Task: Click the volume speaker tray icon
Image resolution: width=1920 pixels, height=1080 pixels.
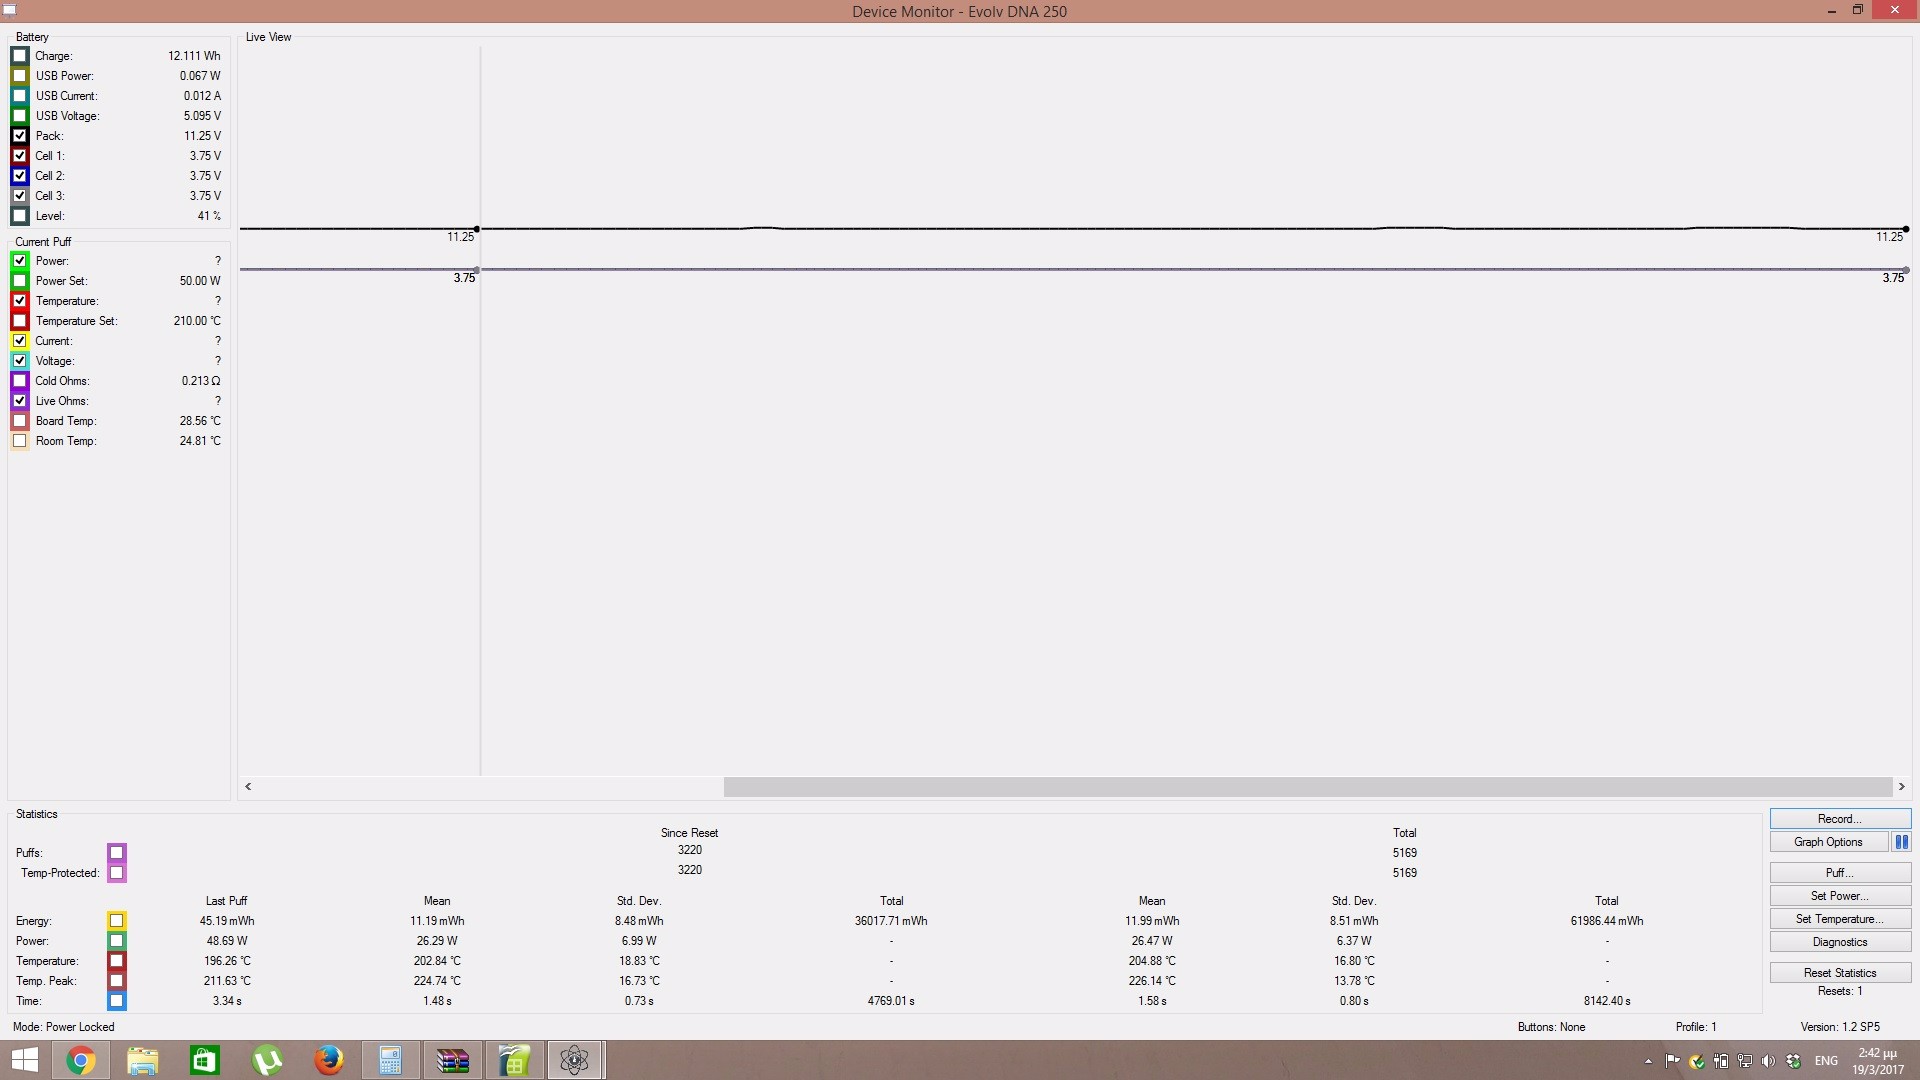Action: (x=1769, y=1061)
